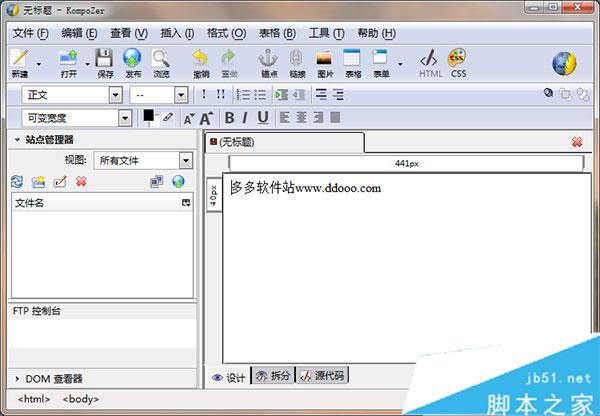The image size is (600, 416).
Task: Click the Site Manager rename icon
Action: click(60, 181)
